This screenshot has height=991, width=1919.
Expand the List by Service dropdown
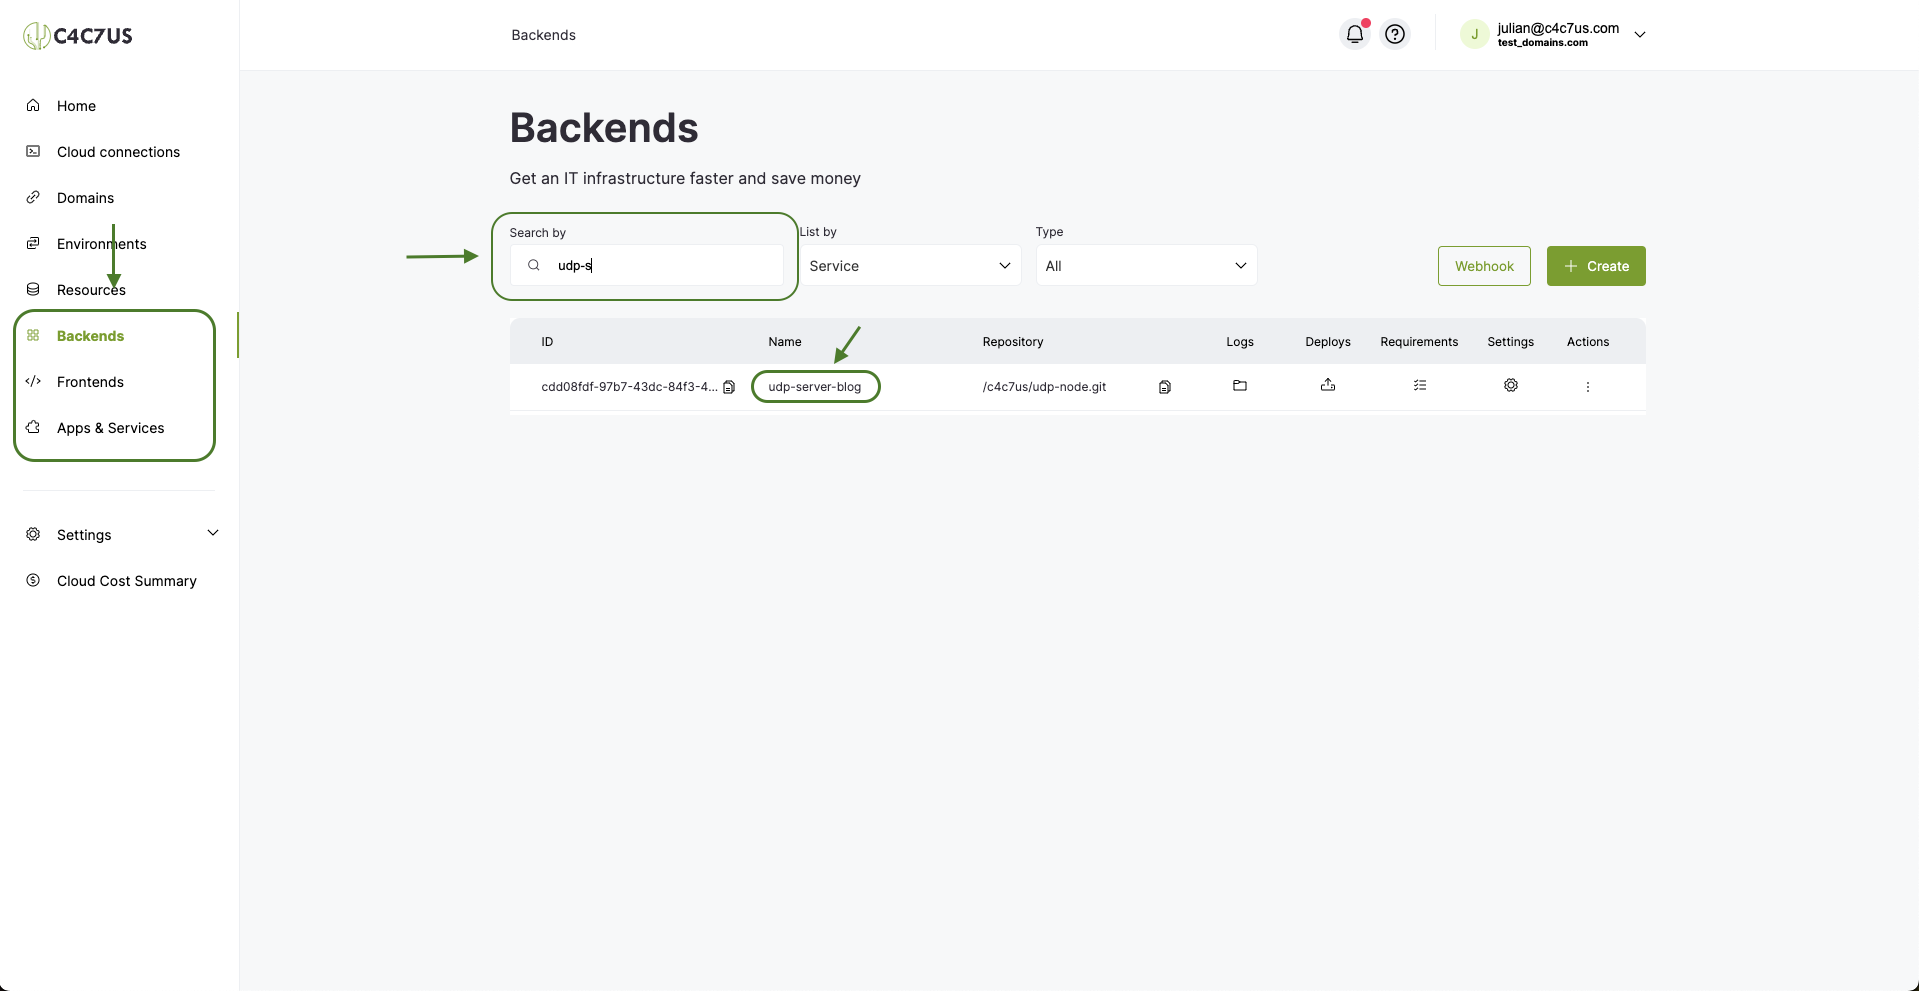910,266
